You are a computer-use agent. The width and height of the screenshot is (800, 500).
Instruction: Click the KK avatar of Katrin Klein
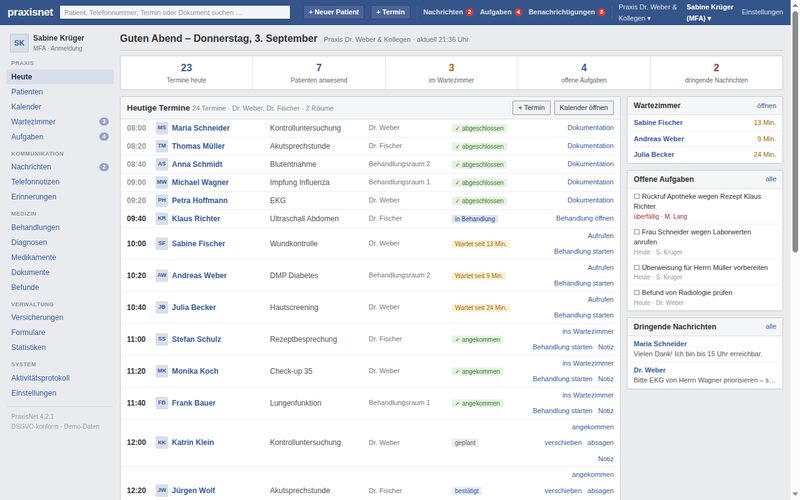pyautogui.click(x=162, y=442)
